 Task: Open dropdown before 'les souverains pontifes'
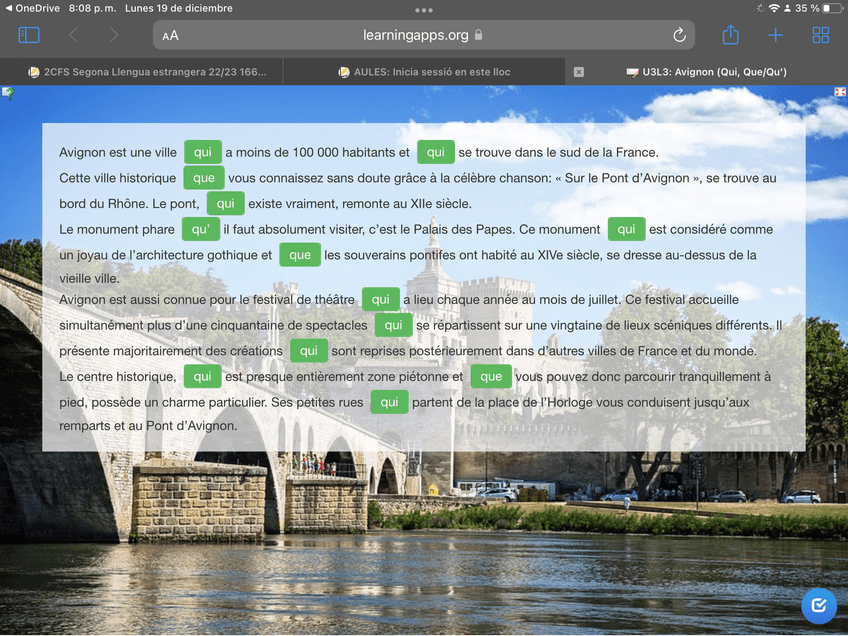tap(300, 255)
